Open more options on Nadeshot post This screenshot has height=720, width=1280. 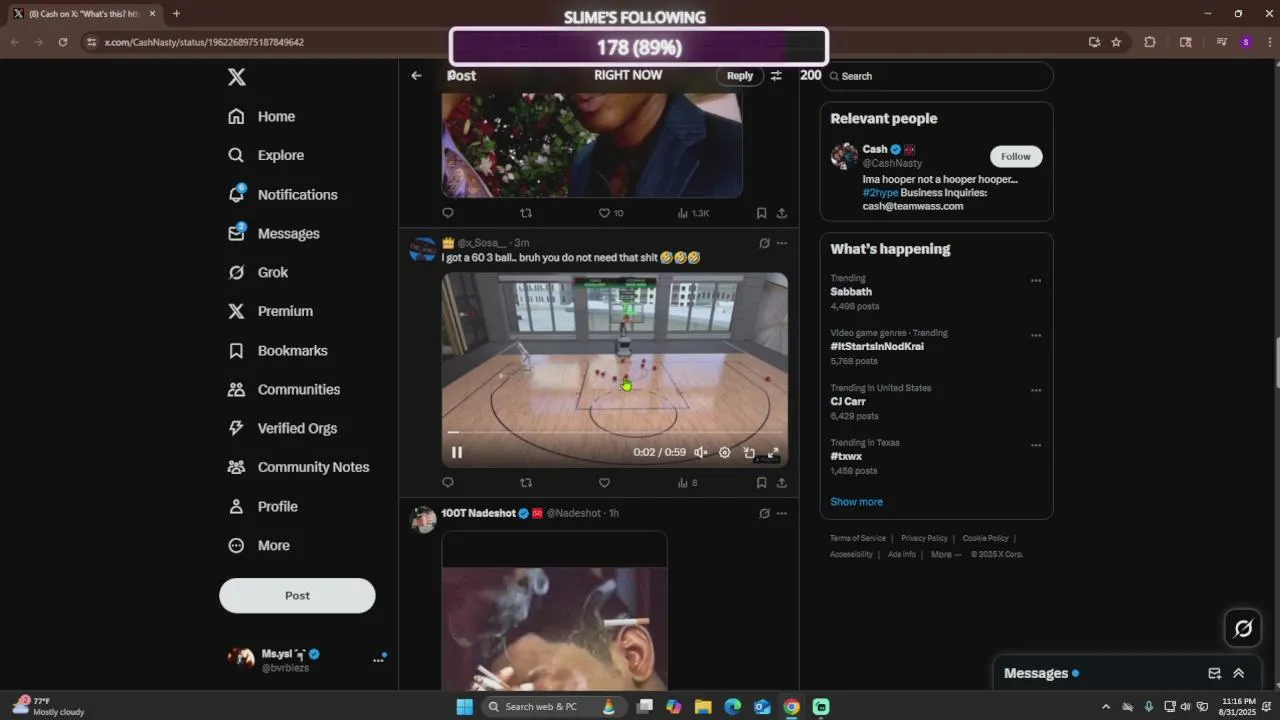782,513
